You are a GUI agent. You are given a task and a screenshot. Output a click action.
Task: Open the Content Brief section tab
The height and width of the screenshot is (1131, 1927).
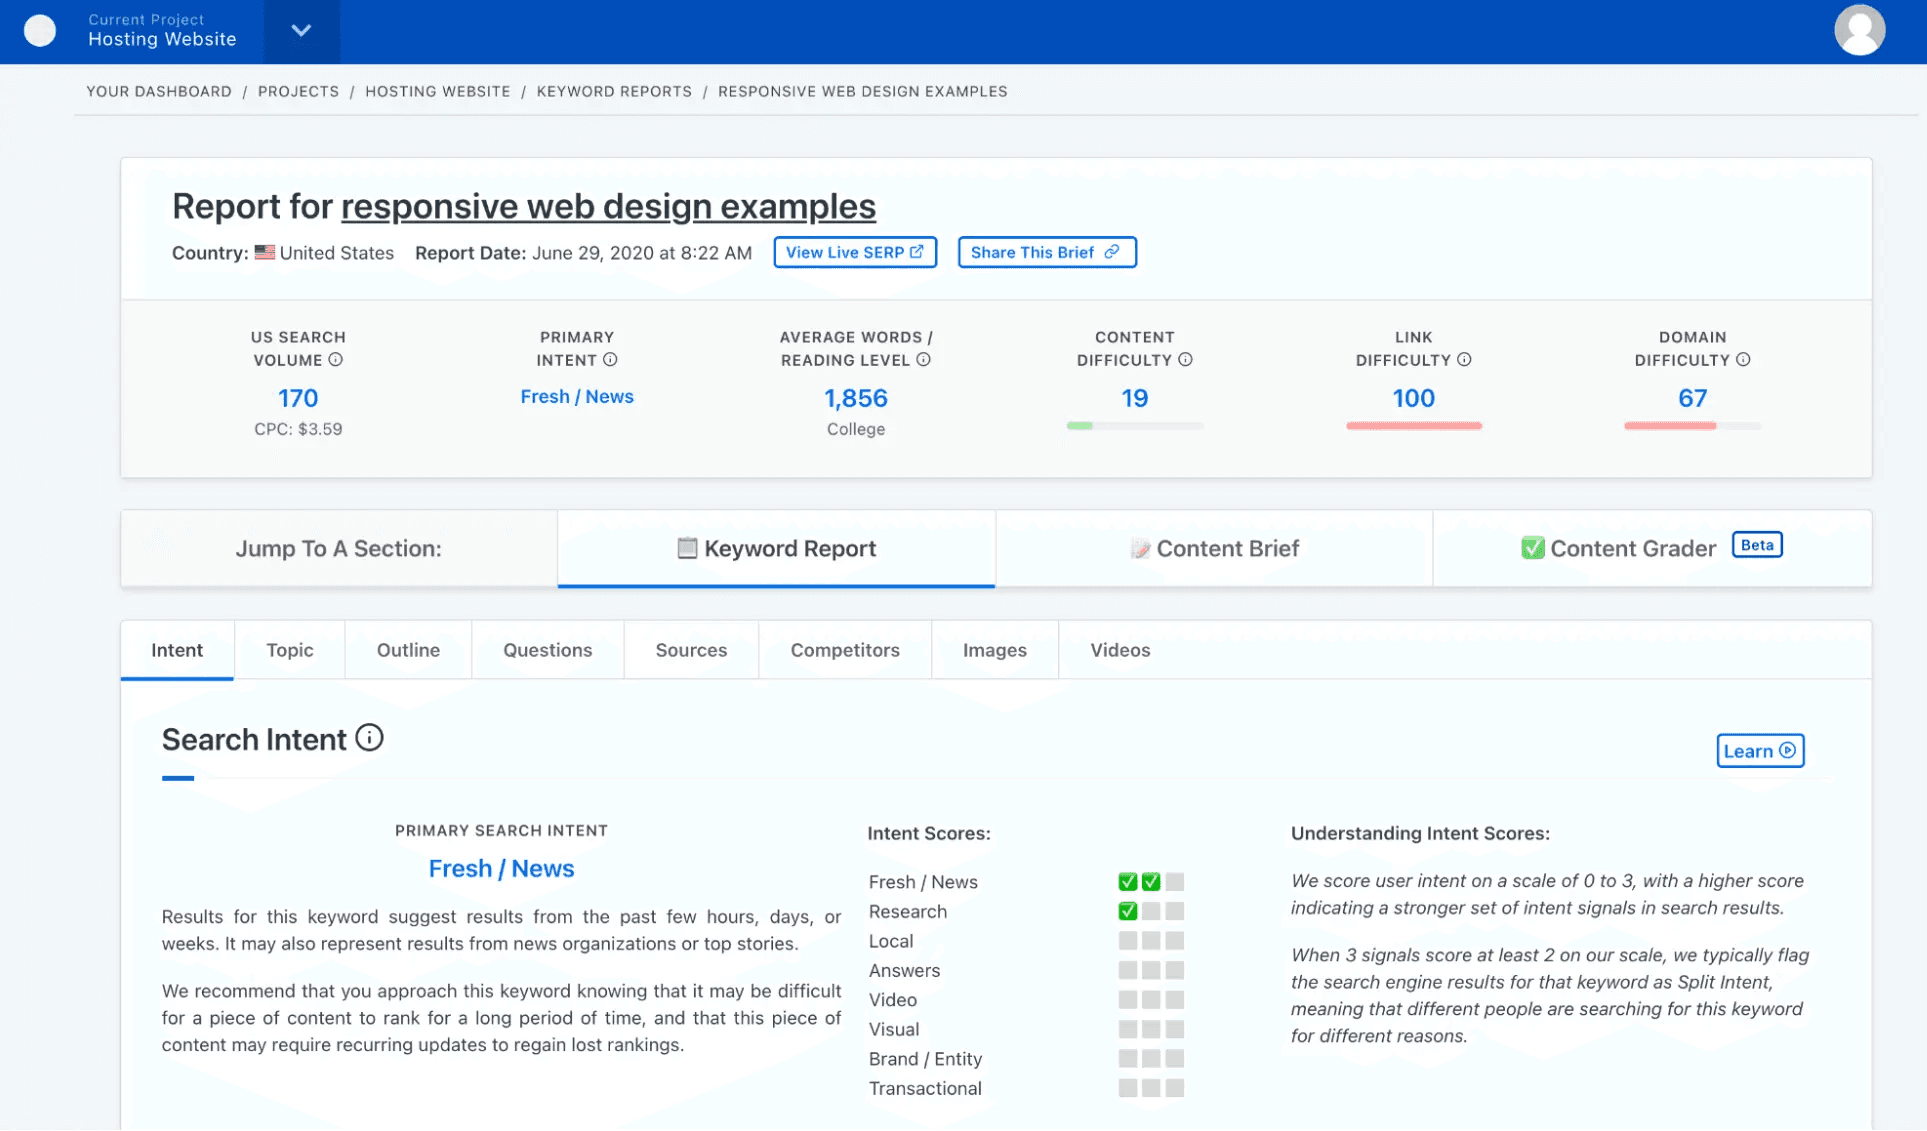point(1214,548)
